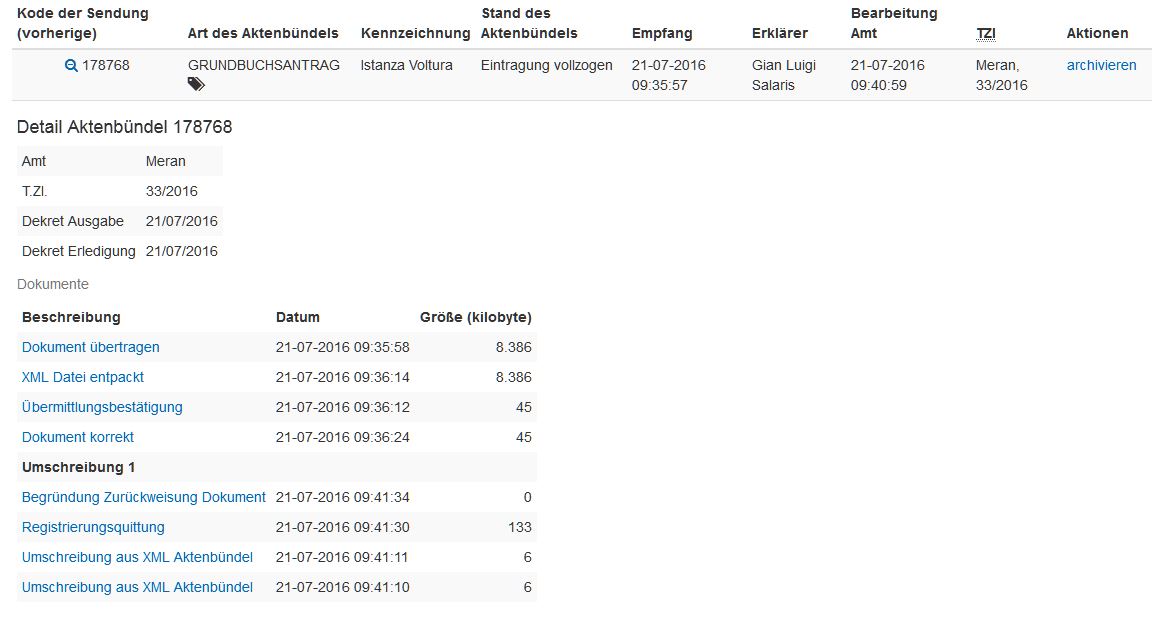This screenshot has height=620, width=1165.
Task: Open Begründung Zurückweisung Dokument
Action: 144,497
